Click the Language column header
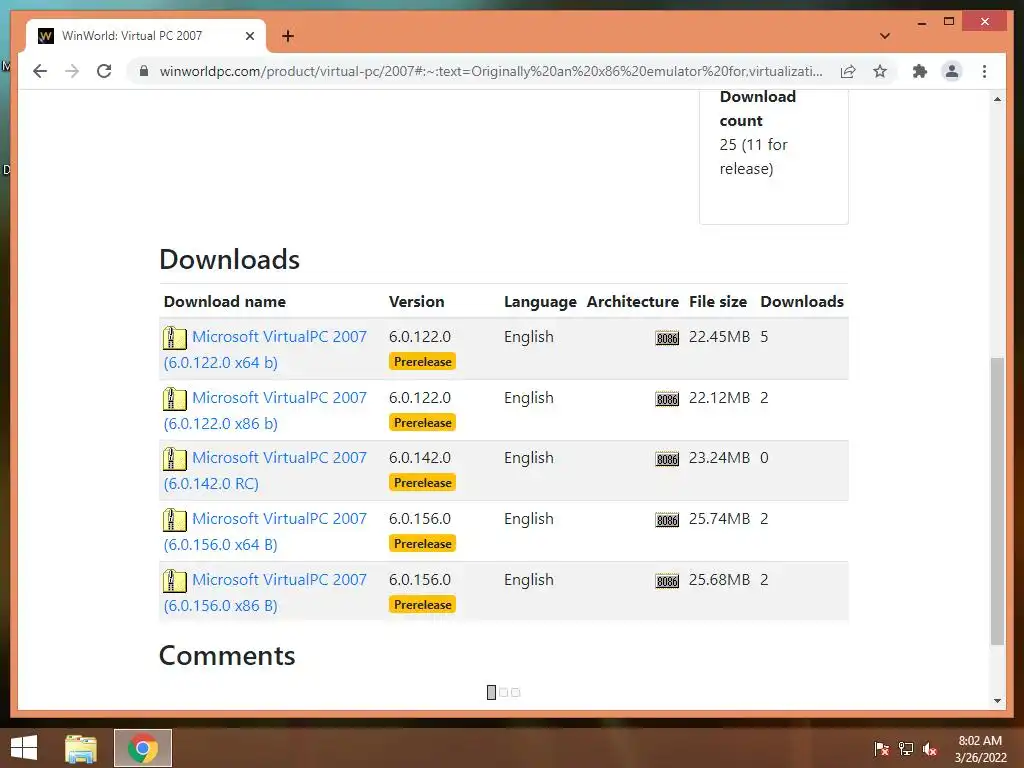Image resolution: width=1024 pixels, height=768 pixels. (x=540, y=302)
